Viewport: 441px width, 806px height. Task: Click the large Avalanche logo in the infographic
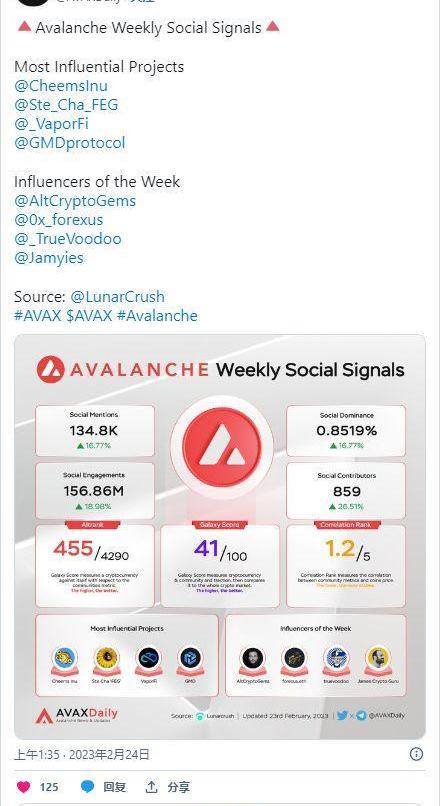pyautogui.click(x=222, y=447)
